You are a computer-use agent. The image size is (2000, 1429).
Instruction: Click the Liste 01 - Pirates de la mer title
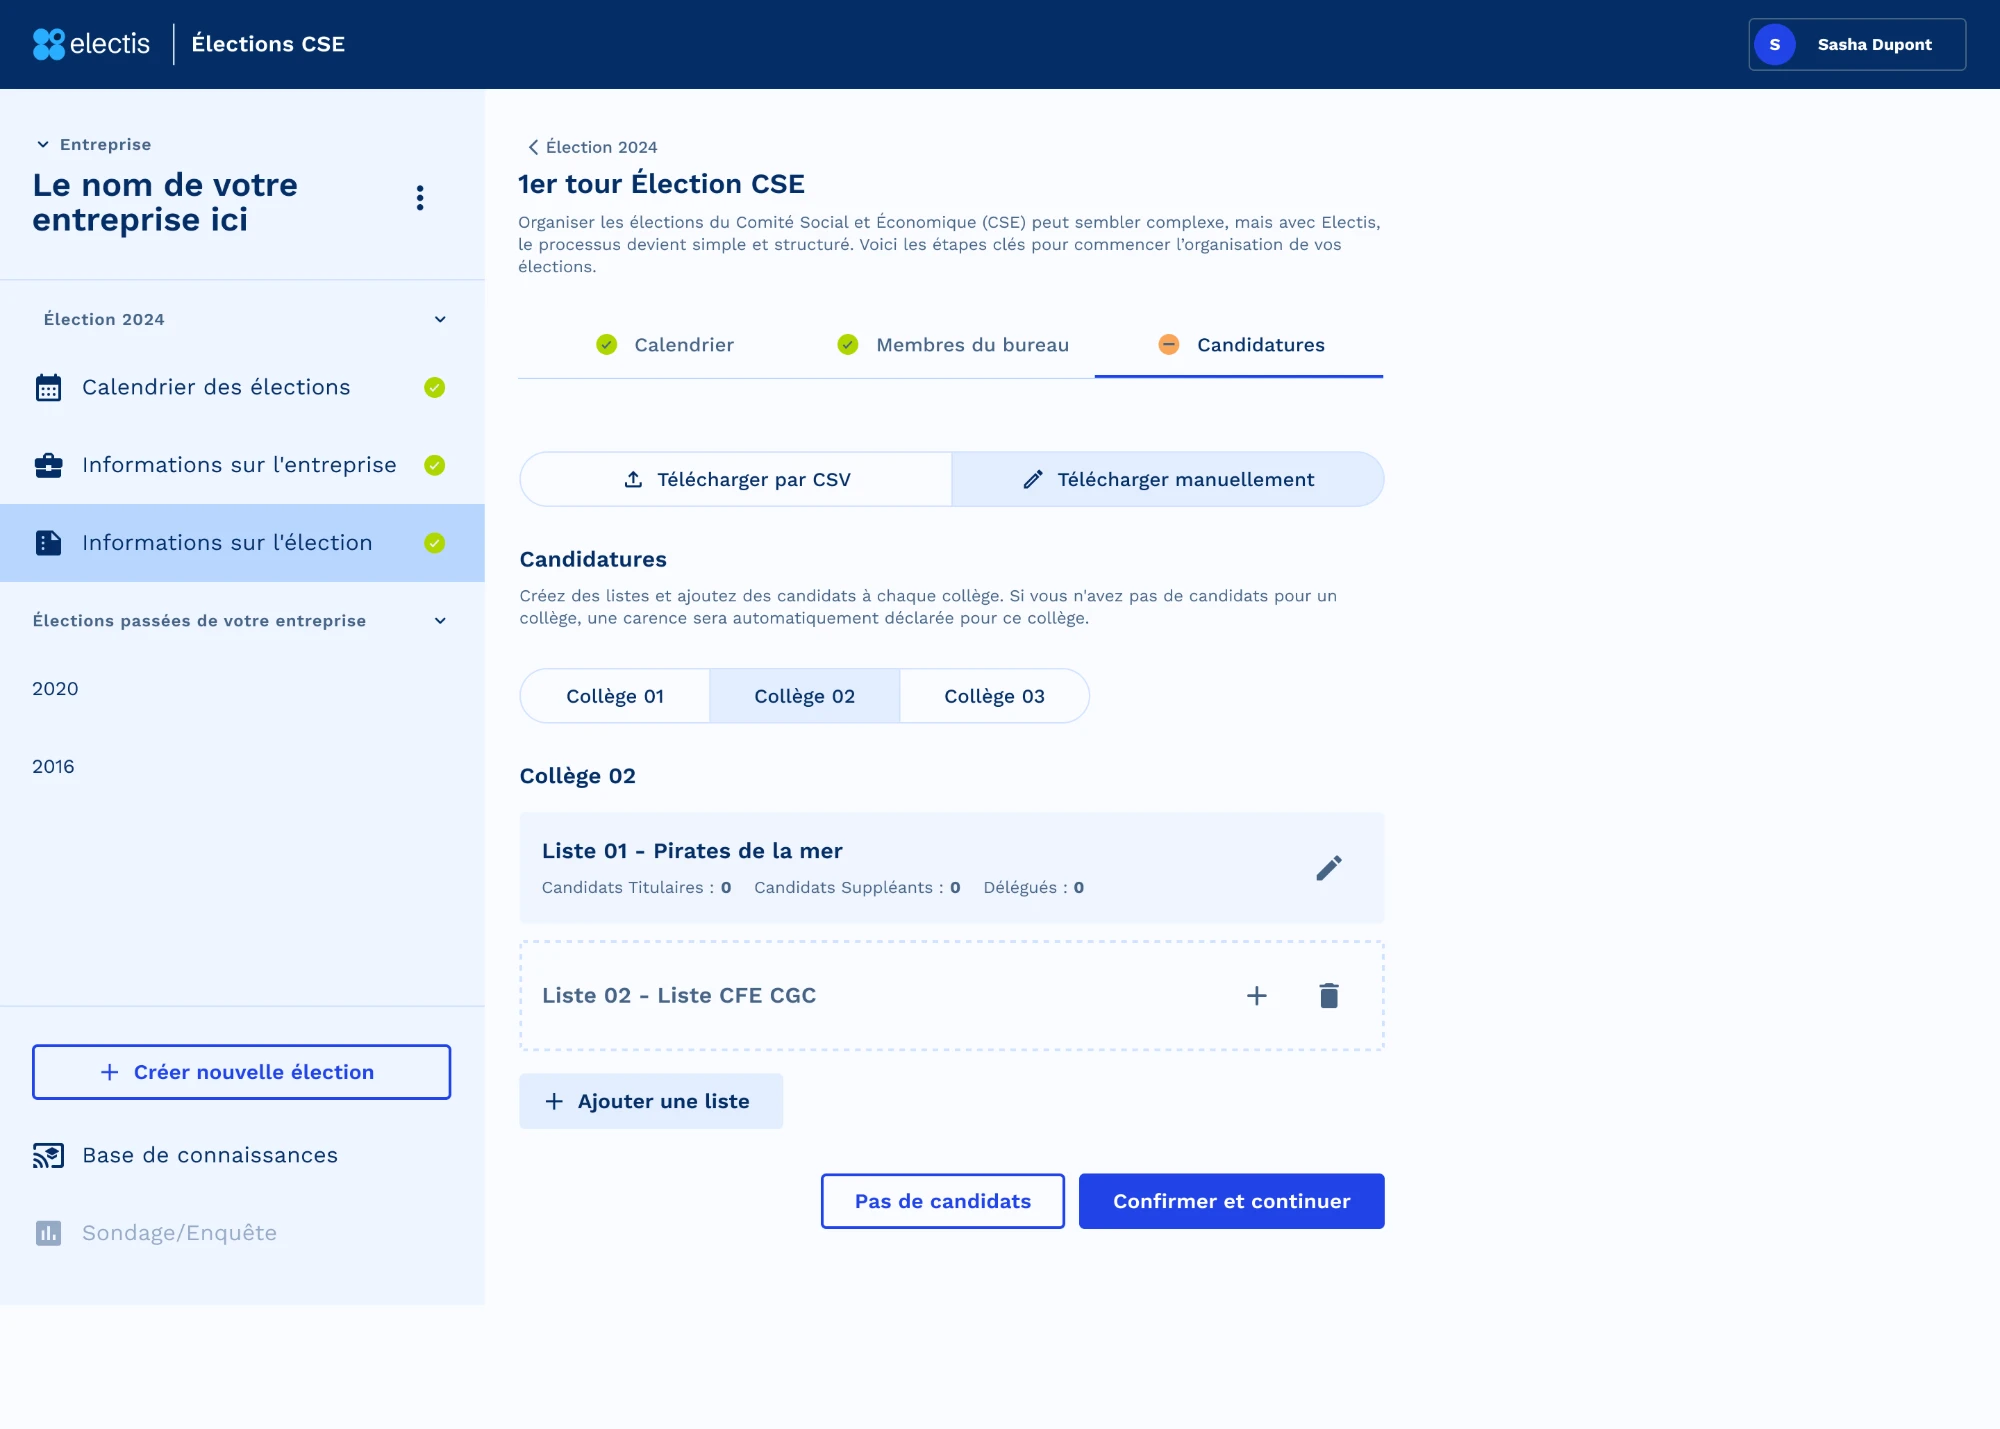pos(692,851)
